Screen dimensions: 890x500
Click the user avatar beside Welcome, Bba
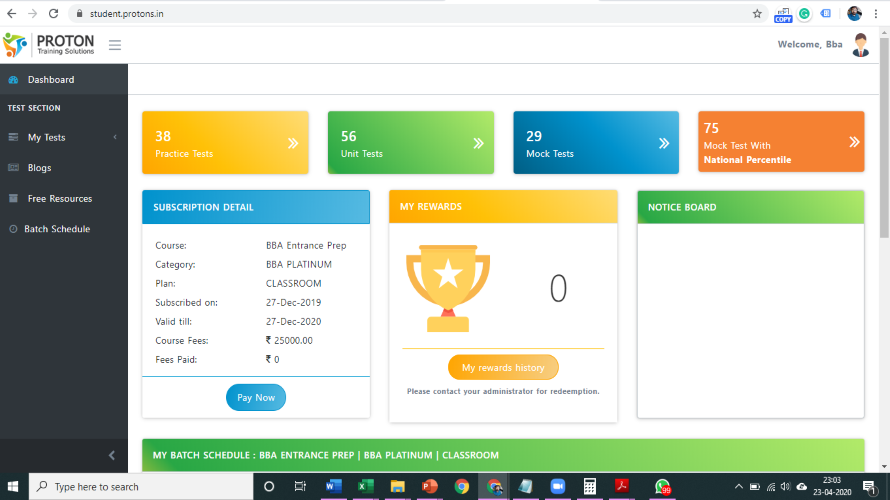coord(860,45)
